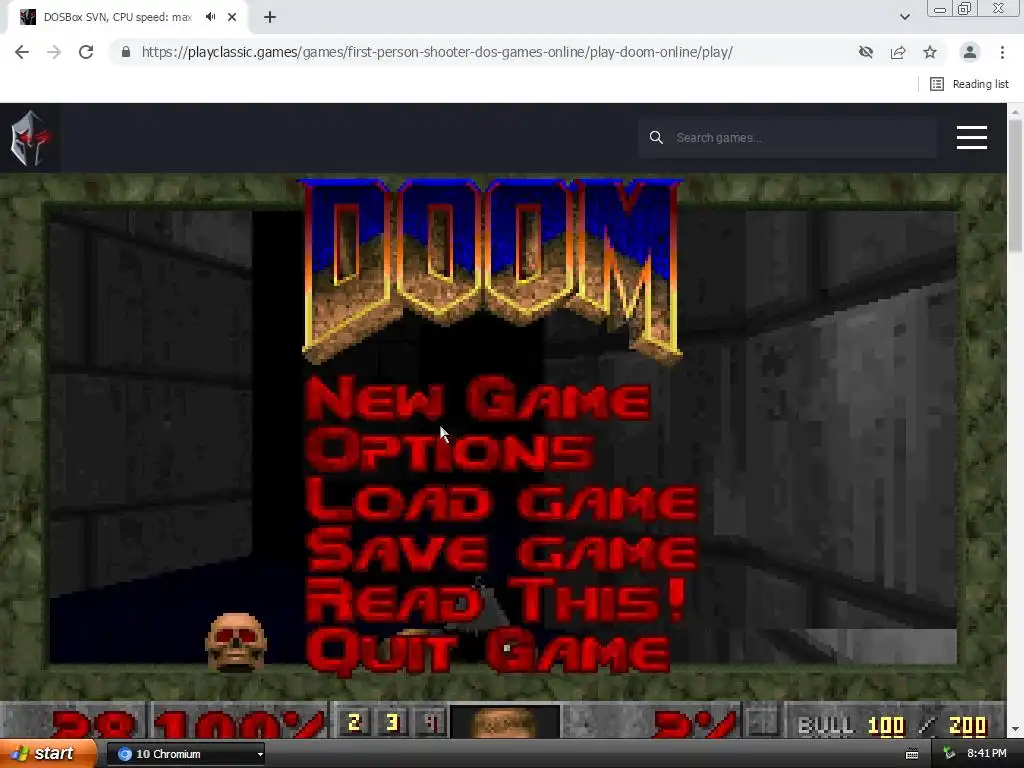
Task: Go back to the previous page
Action: click(x=22, y=52)
